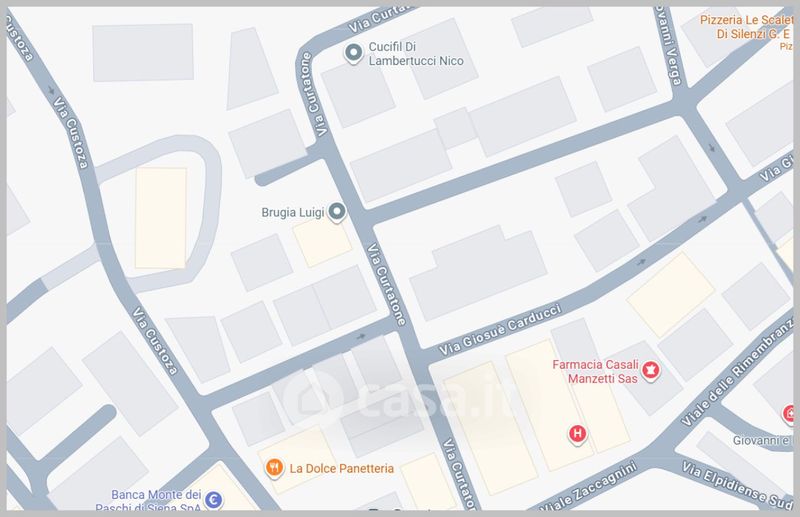The height and width of the screenshot is (517, 800).
Task: Select the Viale Zaccagnini street label
Action: tap(588, 487)
